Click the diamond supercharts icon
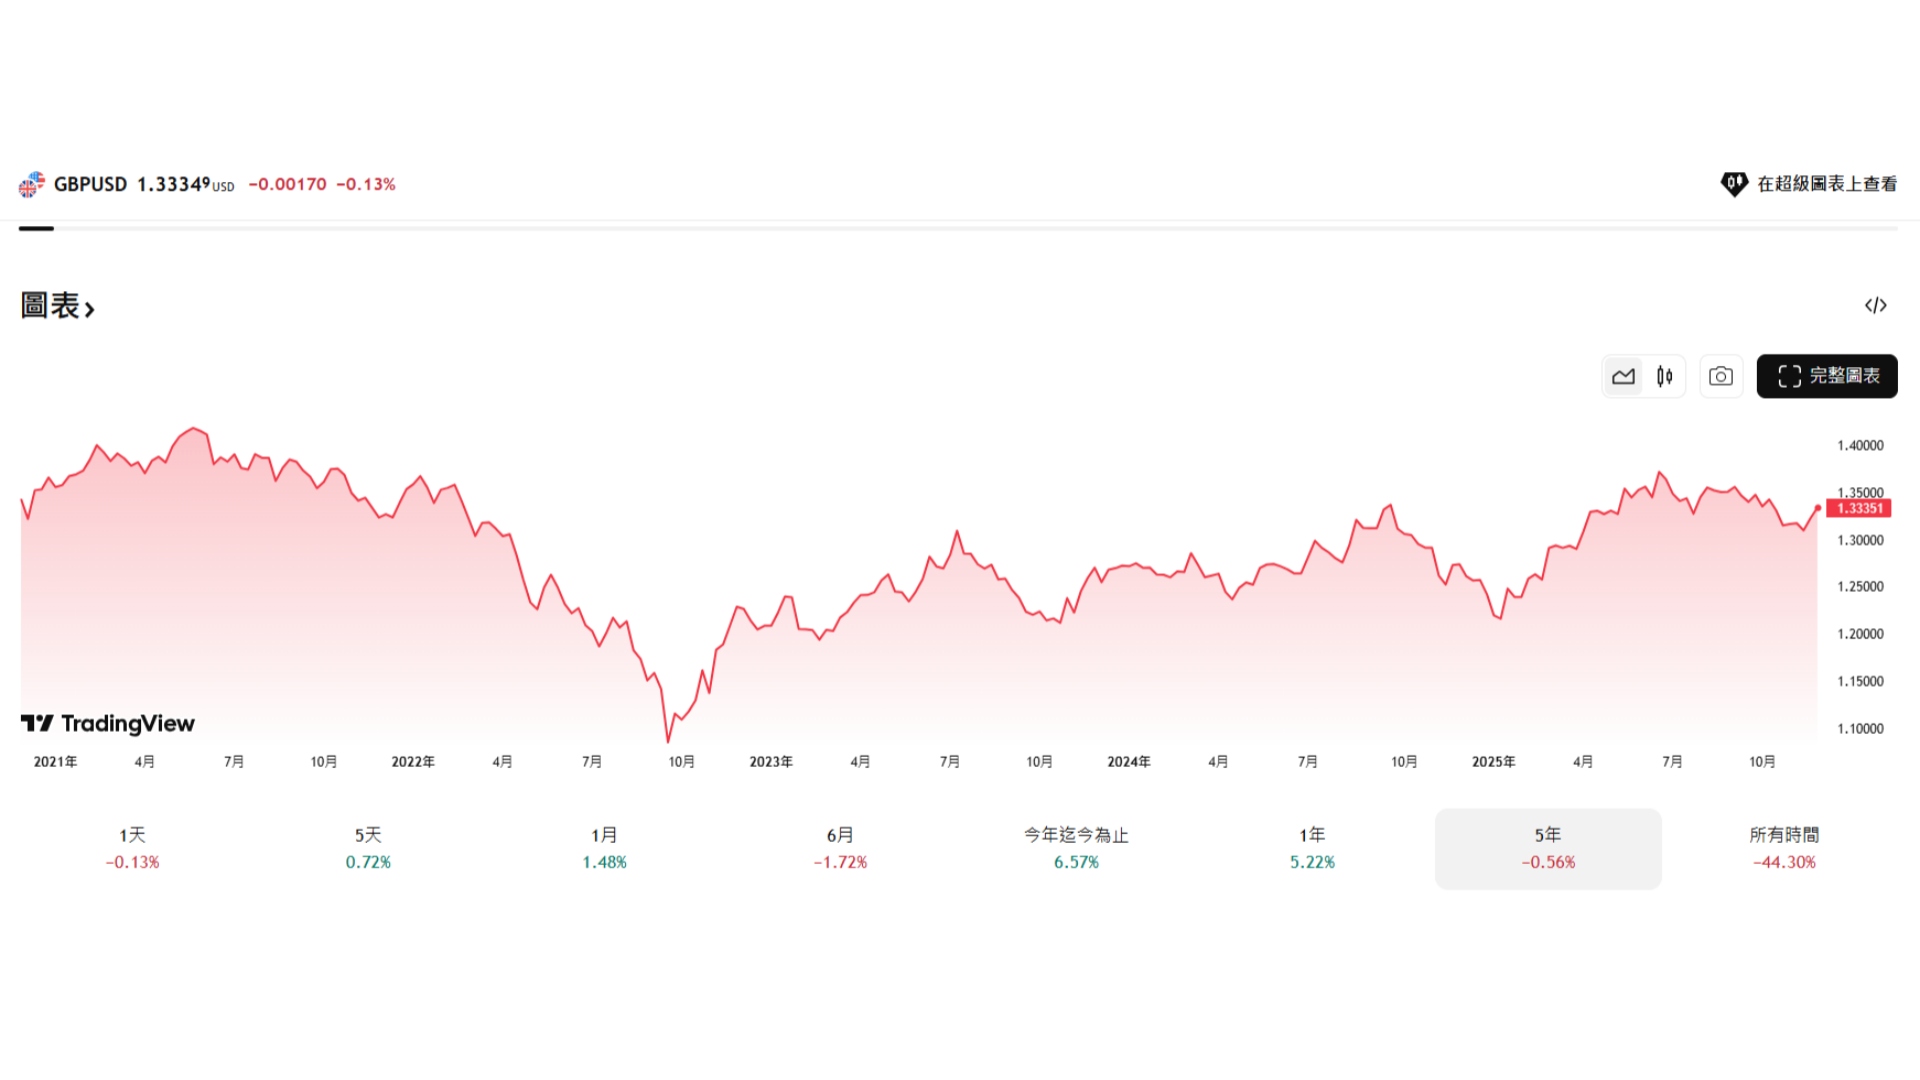 coord(1734,184)
